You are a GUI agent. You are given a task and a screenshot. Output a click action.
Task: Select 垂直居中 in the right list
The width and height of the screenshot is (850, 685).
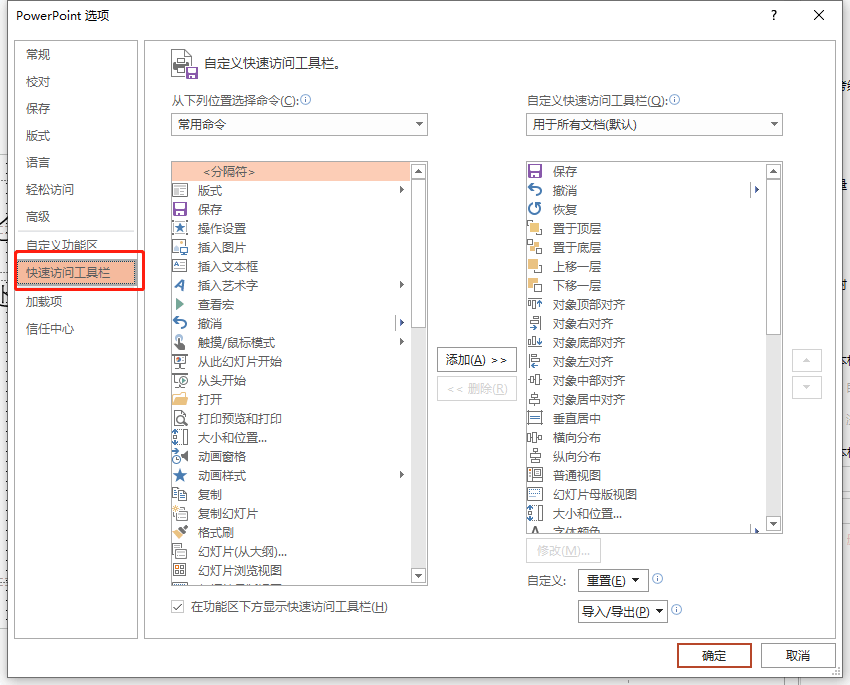point(590,418)
